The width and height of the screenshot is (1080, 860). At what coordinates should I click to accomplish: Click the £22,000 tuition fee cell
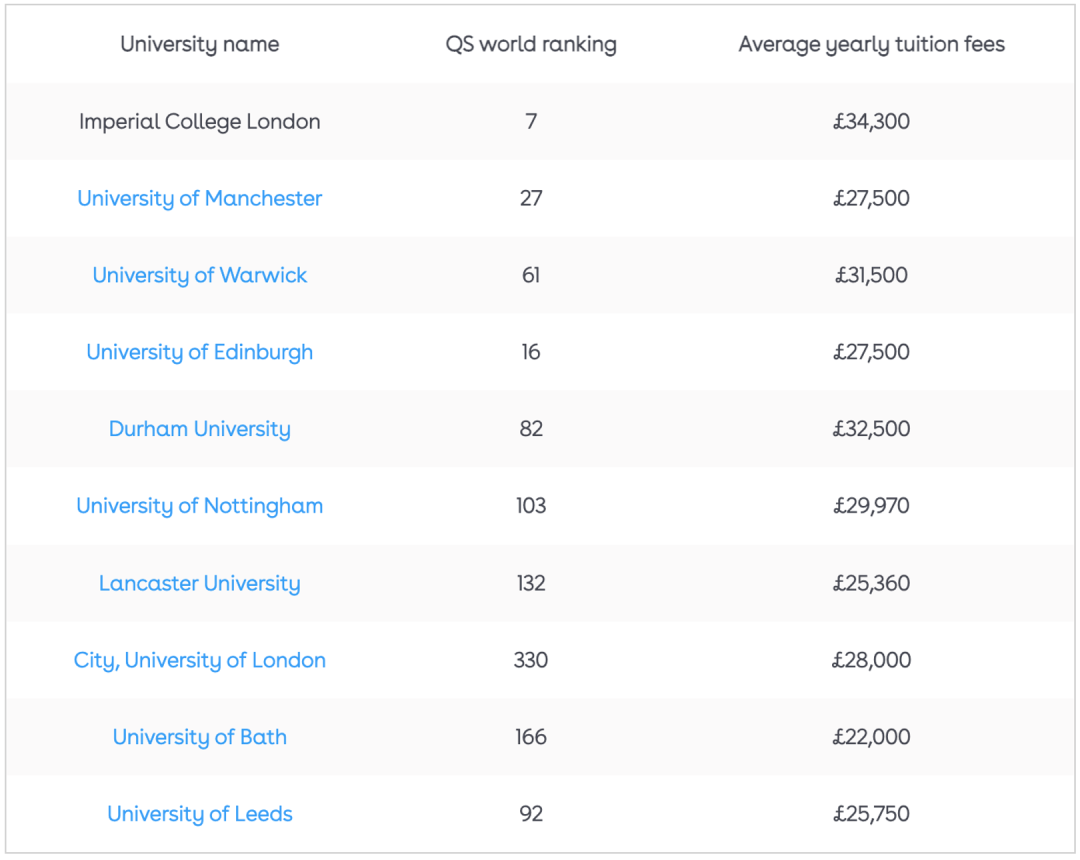click(x=871, y=737)
